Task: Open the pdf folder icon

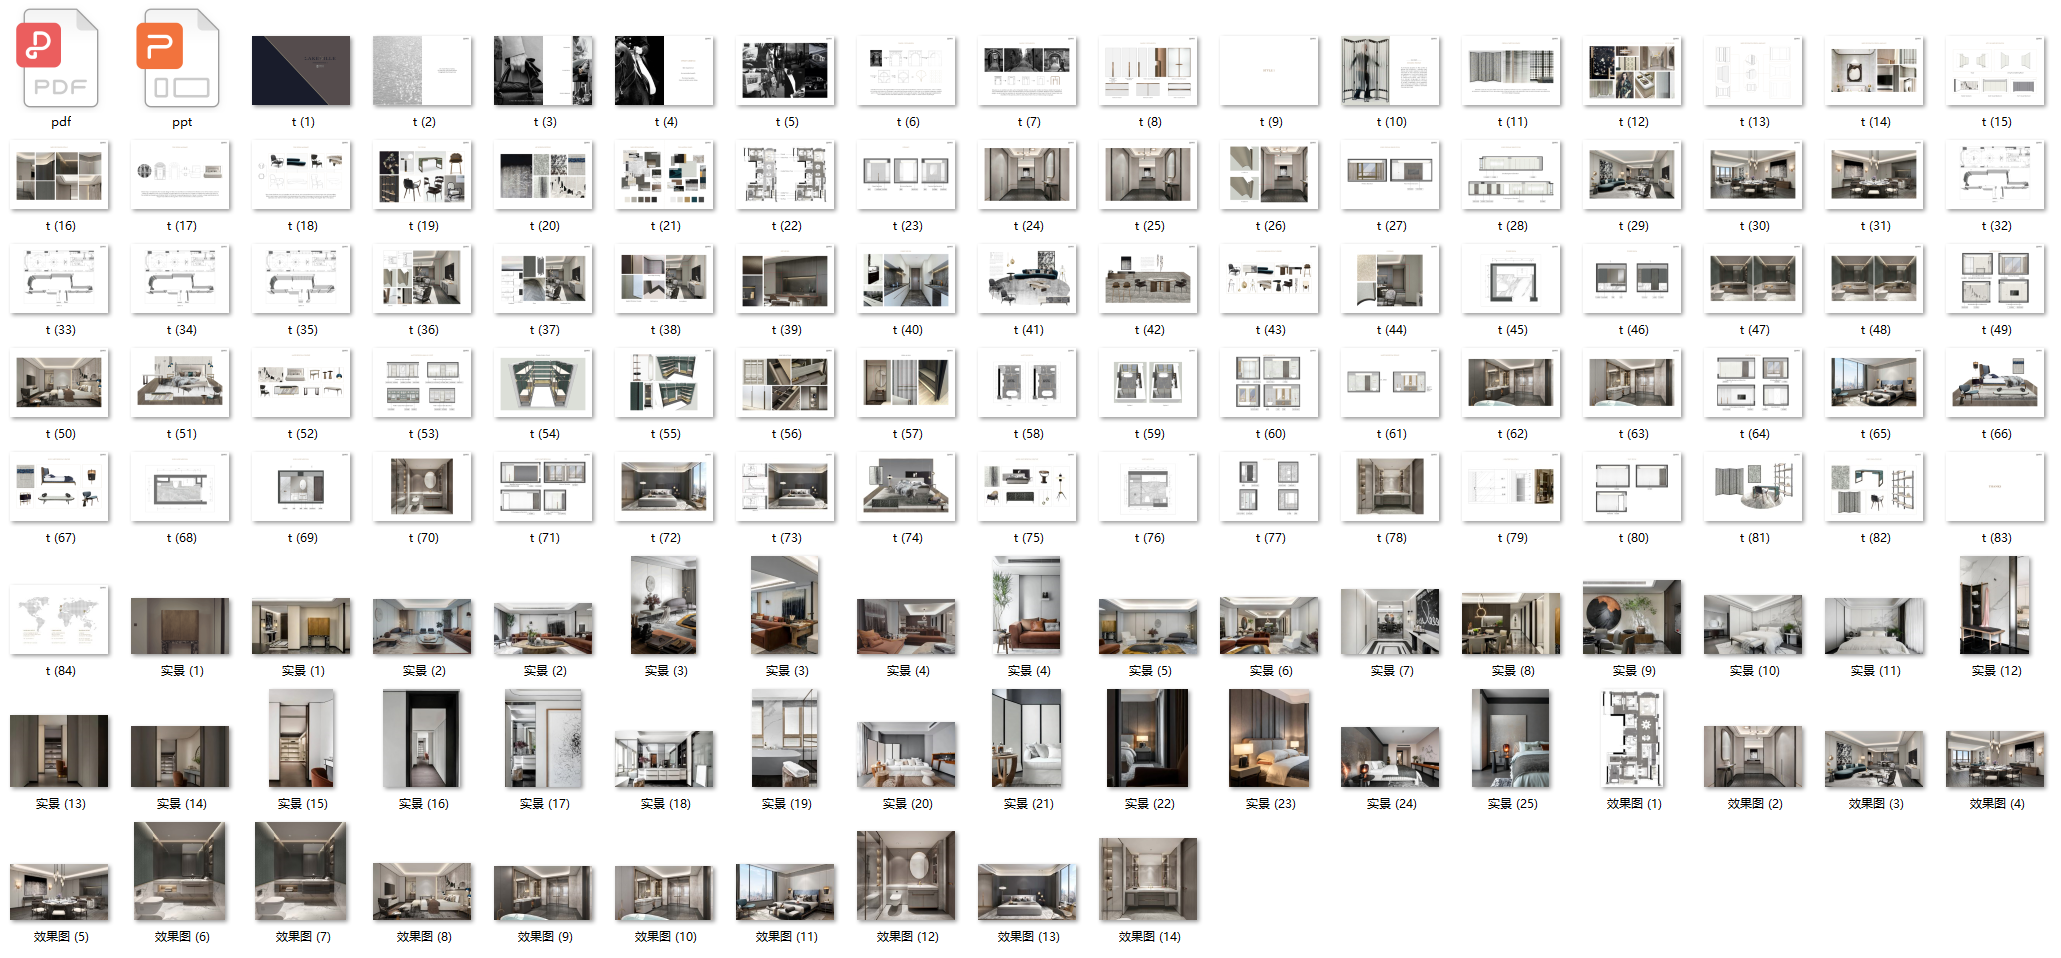Action: coord(60,60)
